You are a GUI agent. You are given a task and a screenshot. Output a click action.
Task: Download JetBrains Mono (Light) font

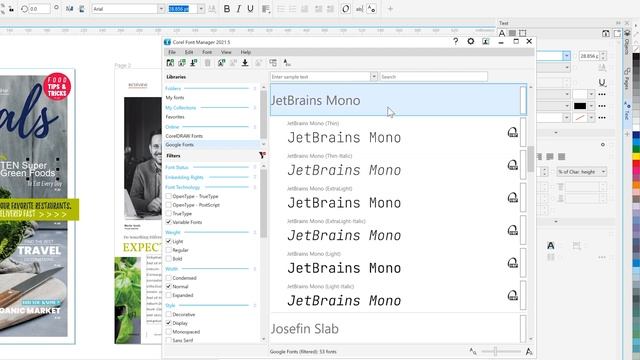(513, 263)
